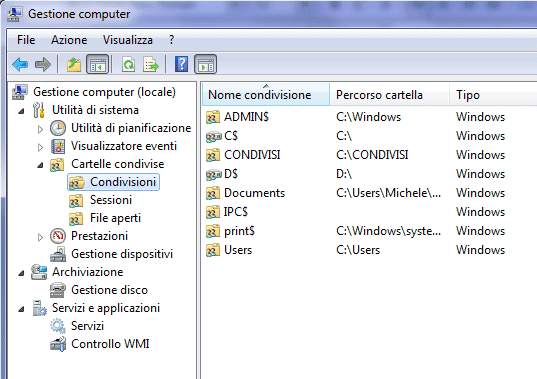The image size is (537, 379).
Task: Open the Azione menu
Action: 69,40
